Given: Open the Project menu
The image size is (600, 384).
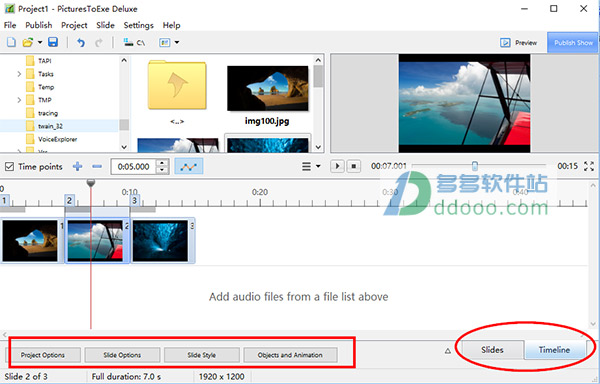Looking at the screenshot, I should tap(74, 25).
